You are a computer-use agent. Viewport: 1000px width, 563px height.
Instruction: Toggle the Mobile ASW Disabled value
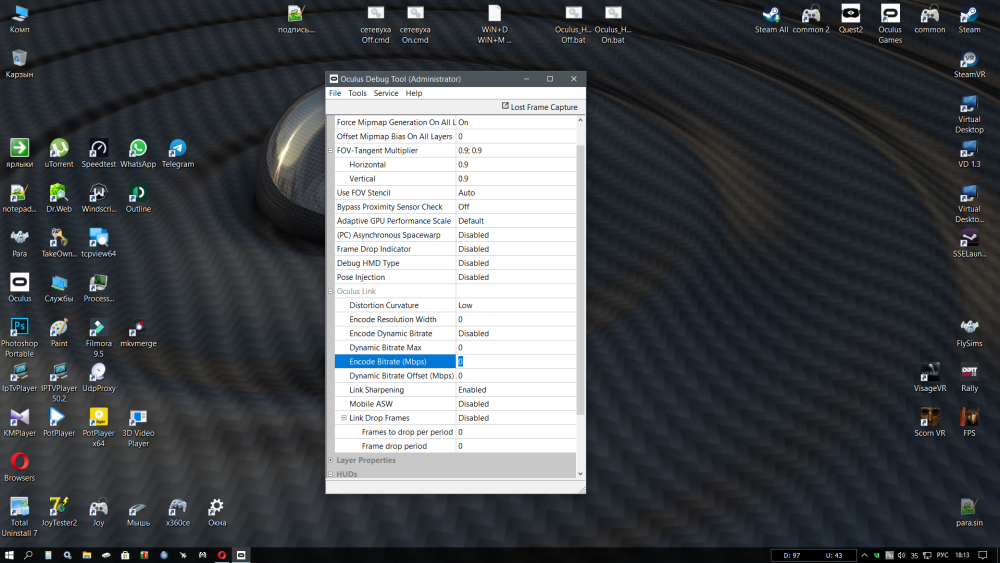[x=516, y=404]
